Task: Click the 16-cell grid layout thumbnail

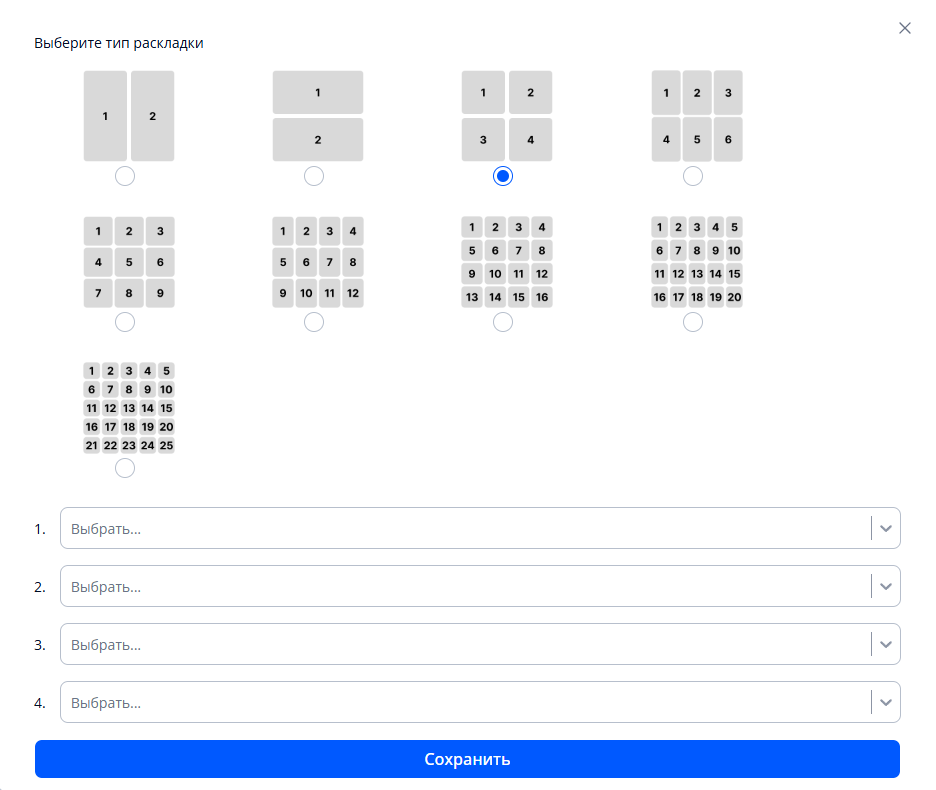Action: click(507, 262)
